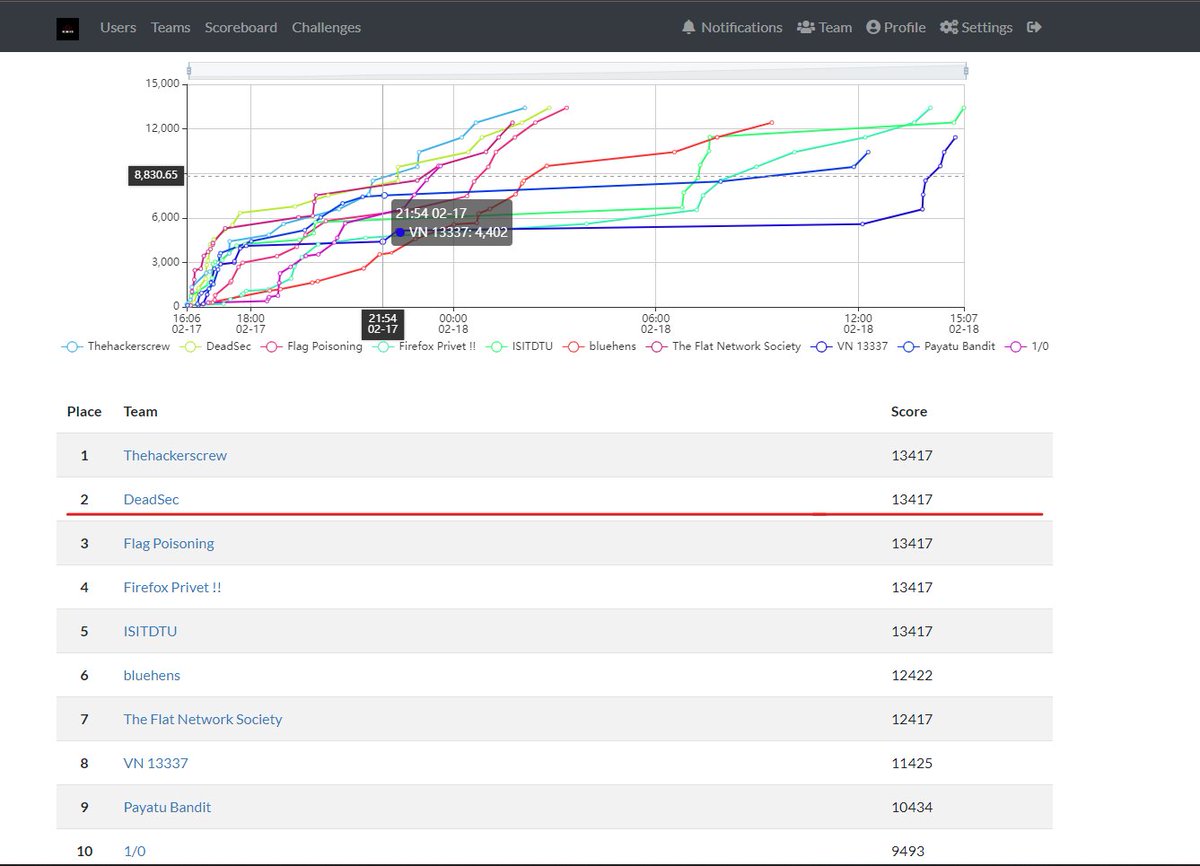The image size is (1200, 866).
Task: Open Flag Poisoning team link
Action: (x=169, y=543)
